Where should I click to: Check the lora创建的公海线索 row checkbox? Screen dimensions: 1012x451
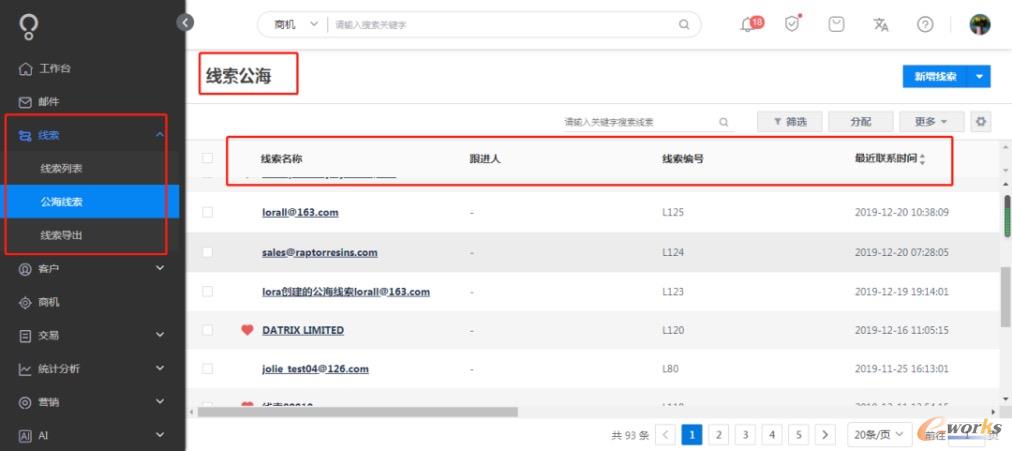coord(207,292)
